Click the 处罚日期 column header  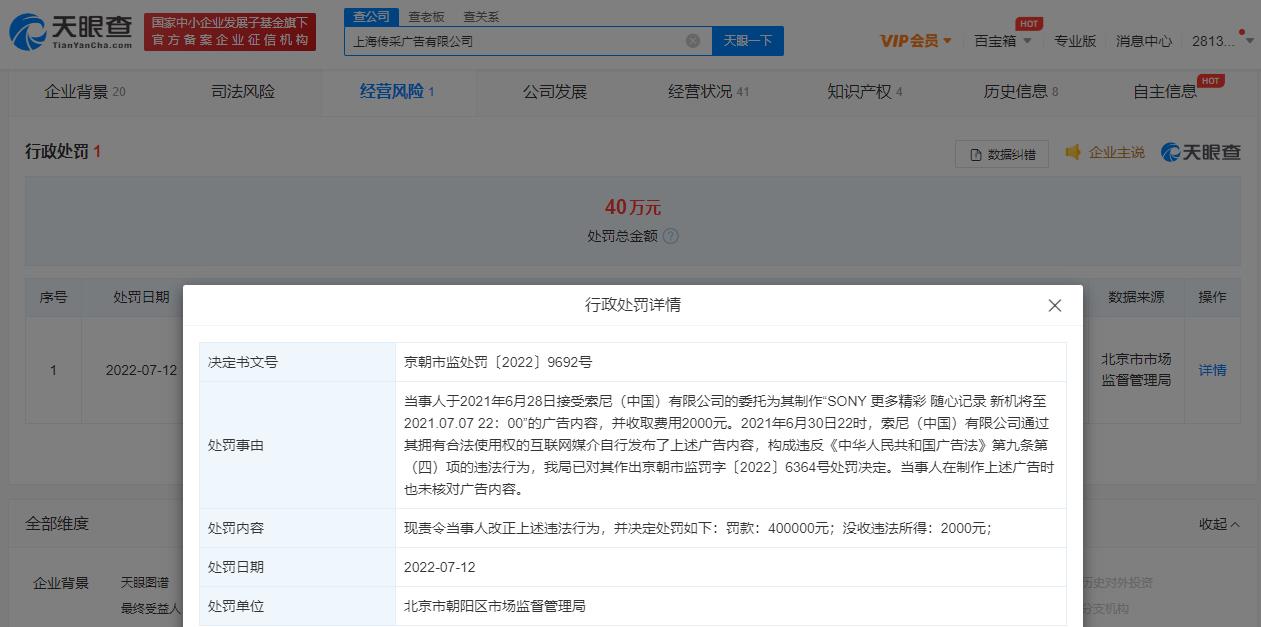click(x=141, y=297)
